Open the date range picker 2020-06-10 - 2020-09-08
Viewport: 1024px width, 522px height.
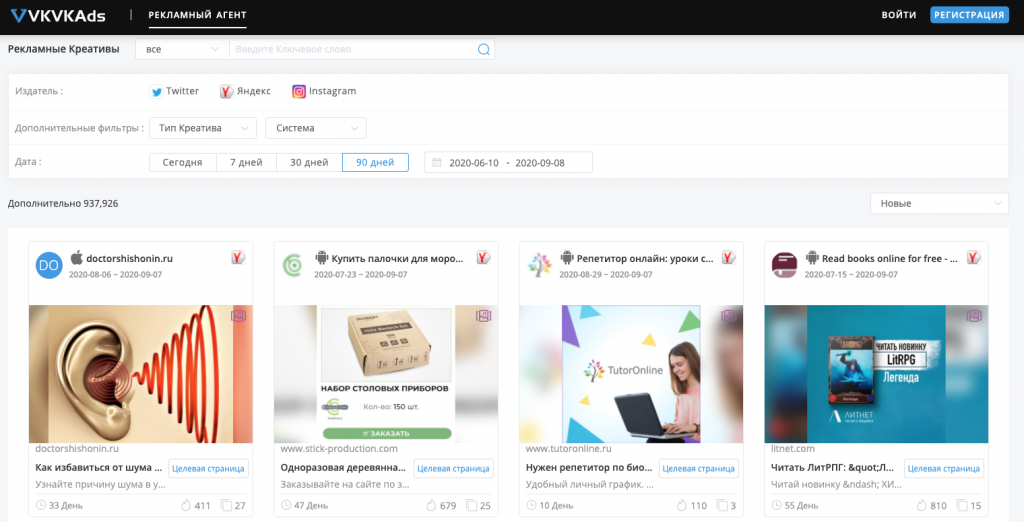508,163
